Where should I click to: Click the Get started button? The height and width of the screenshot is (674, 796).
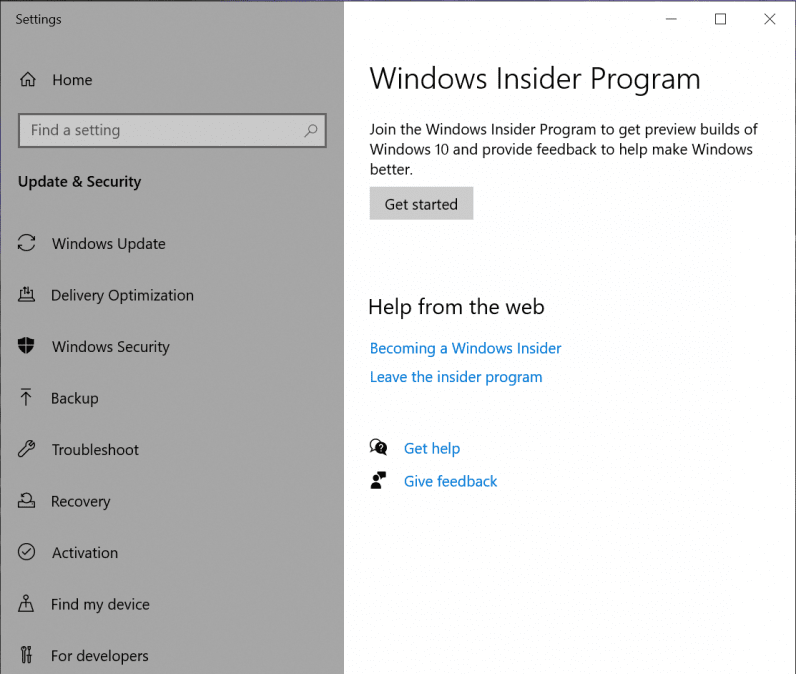point(421,204)
